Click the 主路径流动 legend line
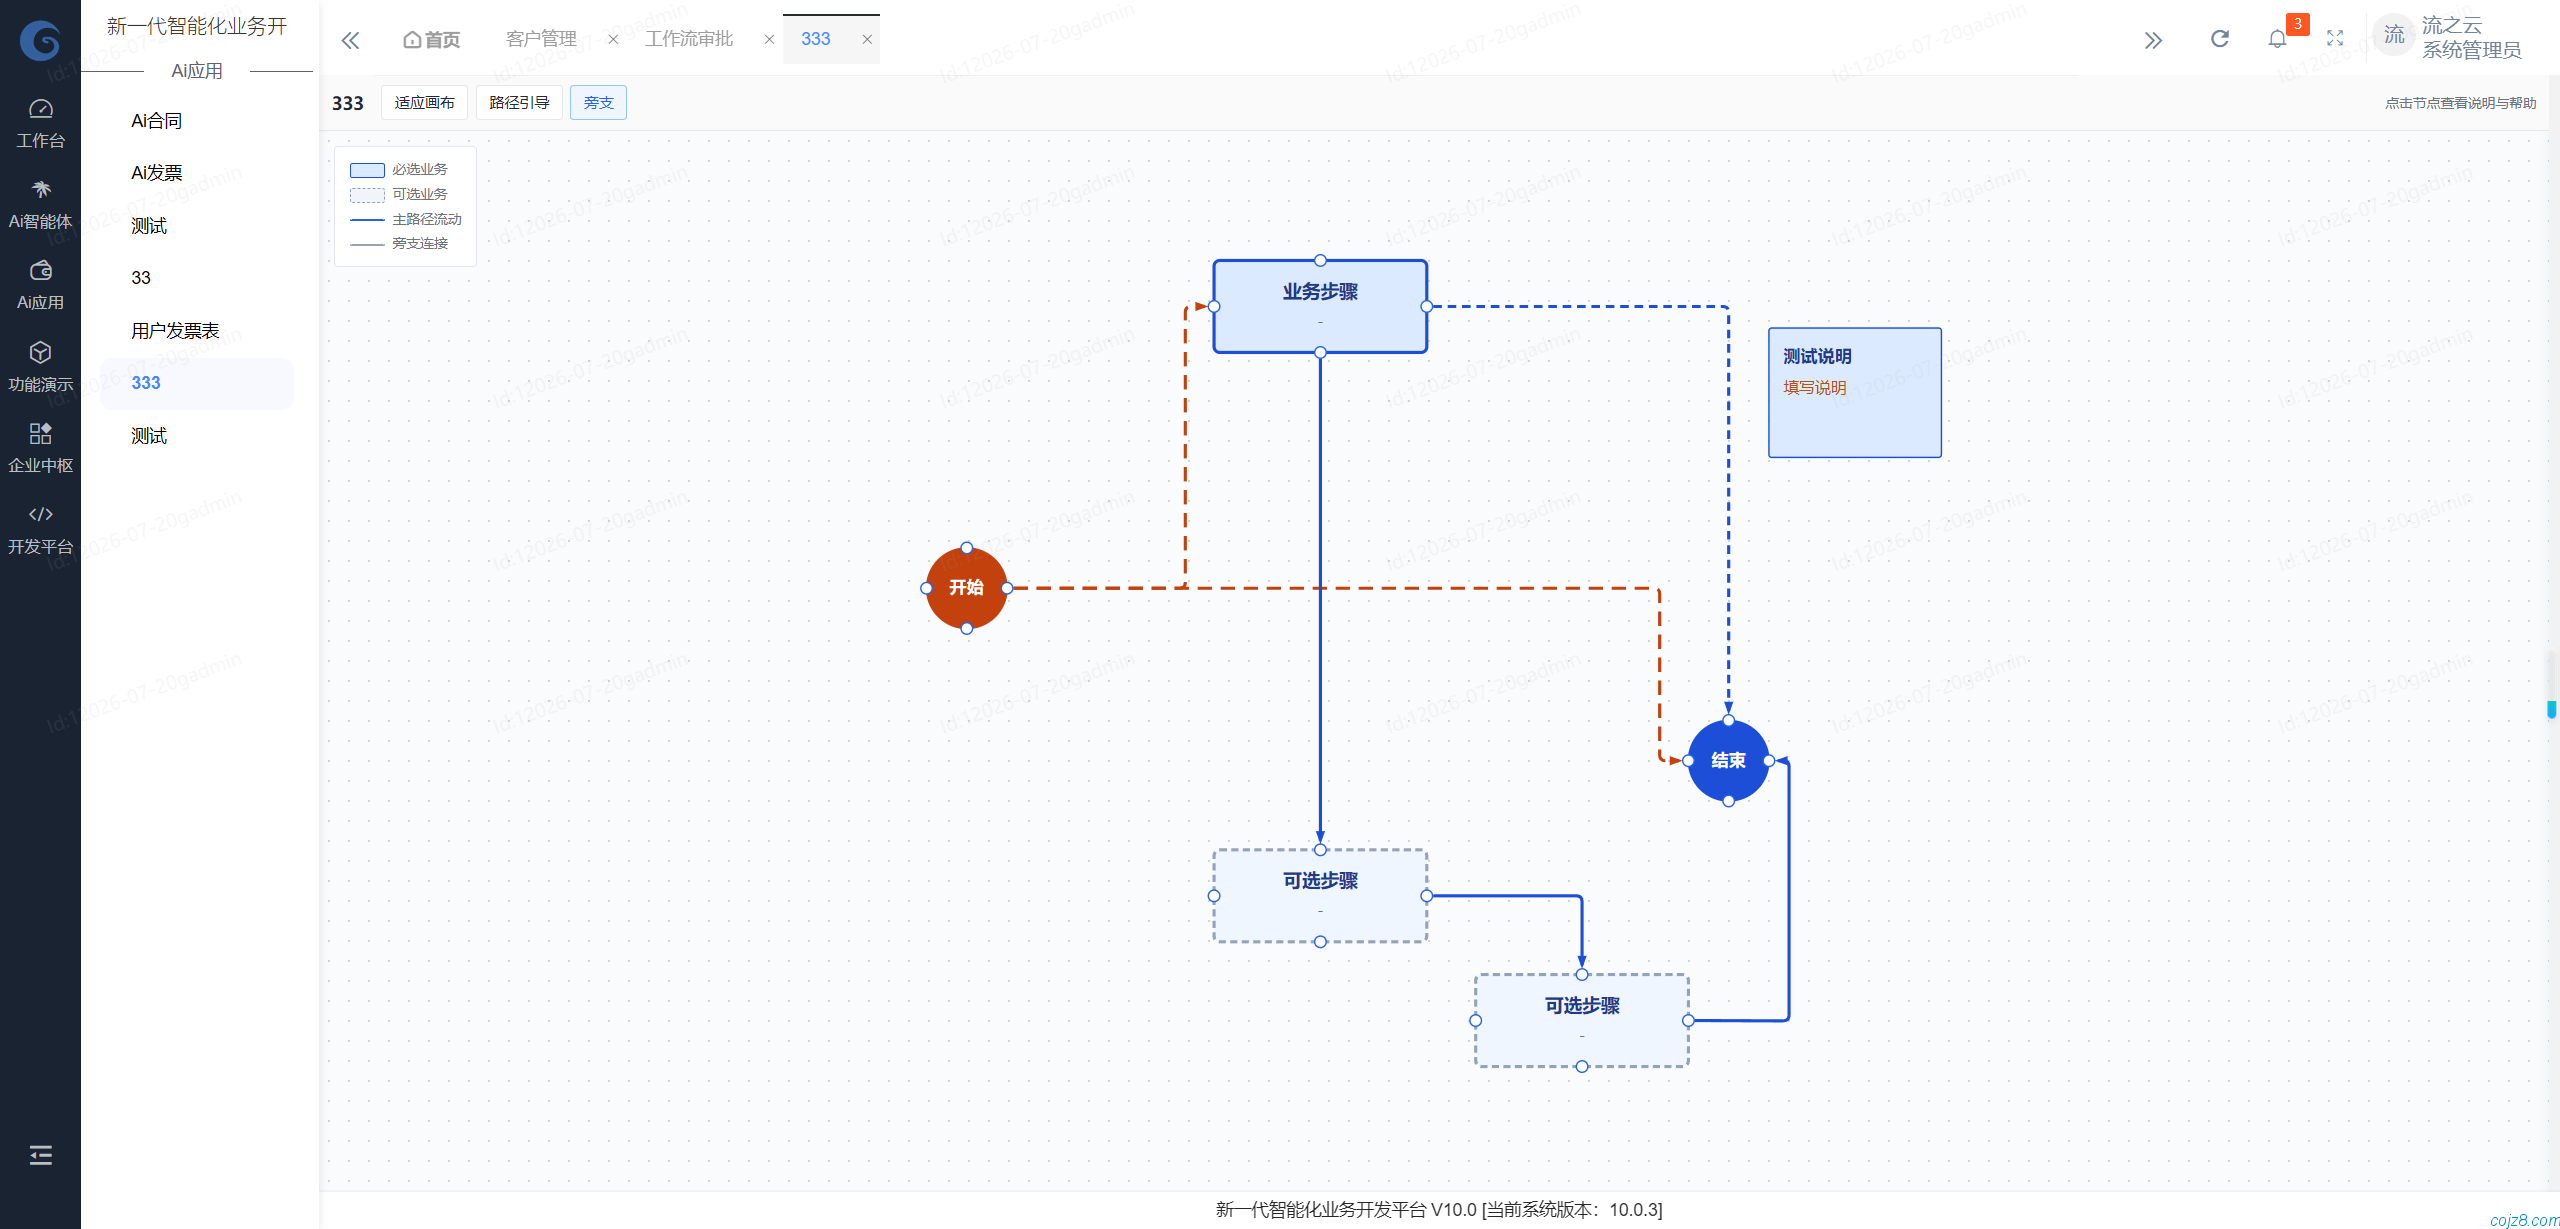 [x=367, y=220]
